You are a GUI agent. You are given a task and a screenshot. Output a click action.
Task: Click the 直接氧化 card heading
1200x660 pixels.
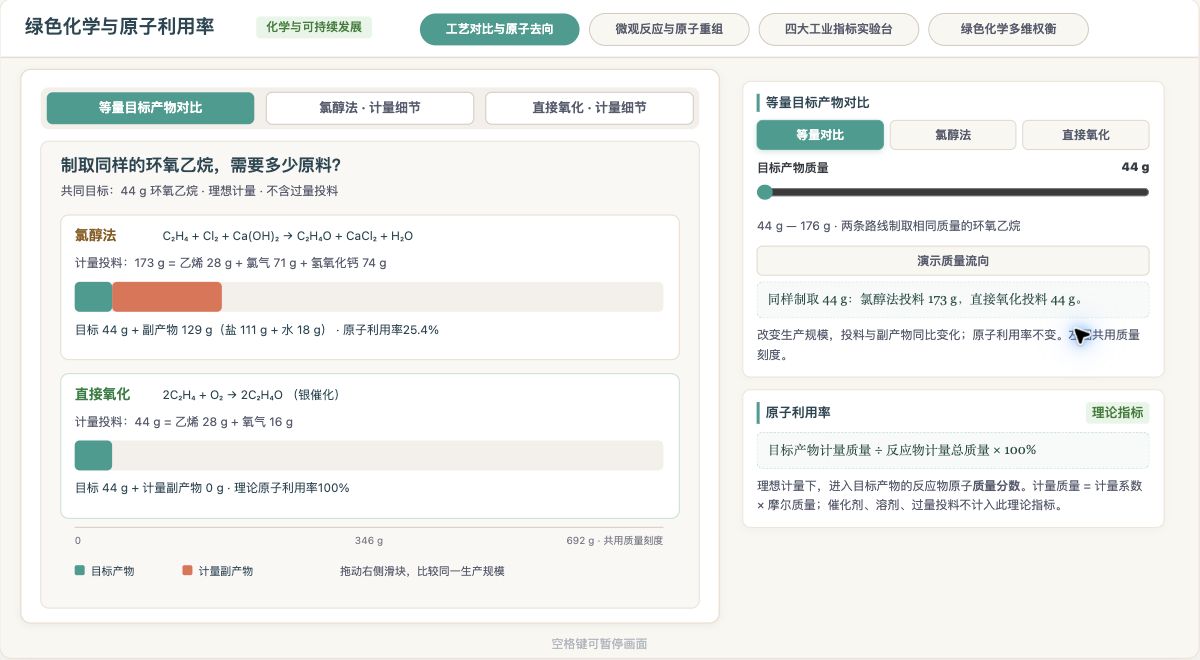click(x=103, y=394)
